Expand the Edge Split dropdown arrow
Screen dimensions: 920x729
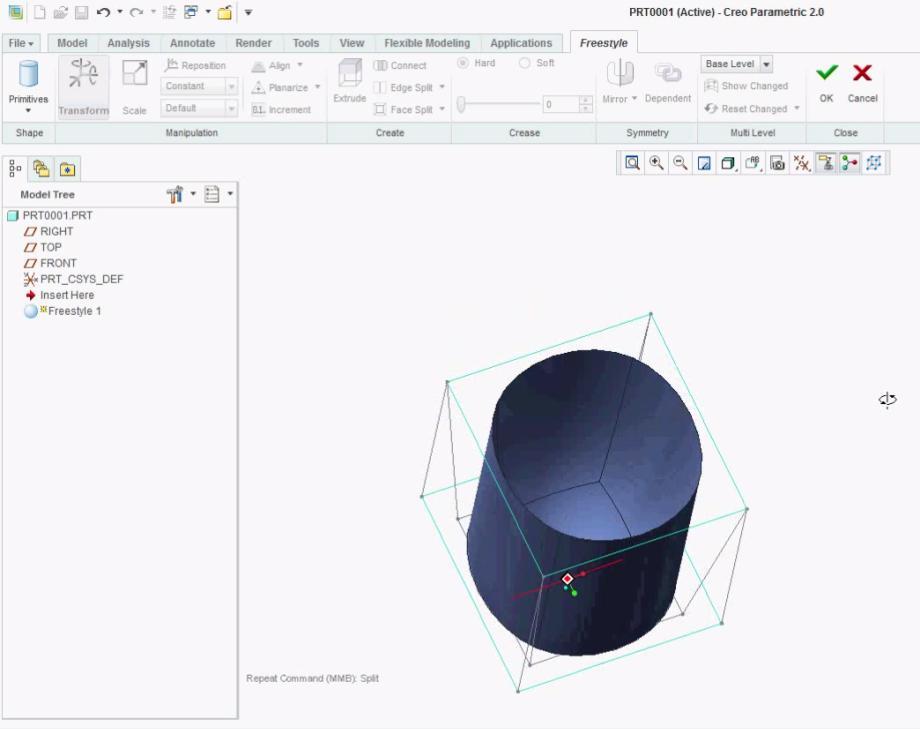click(x=442, y=87)
